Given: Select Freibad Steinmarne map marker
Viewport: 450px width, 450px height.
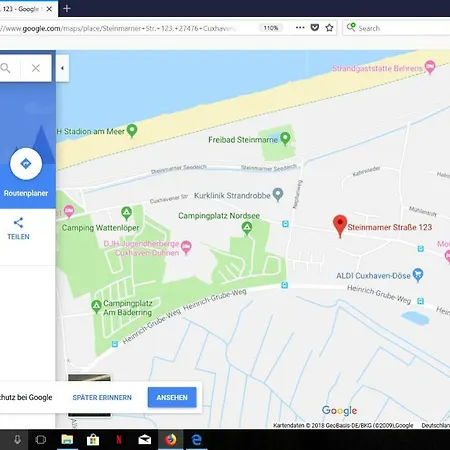Looking at the screenshot, I should click(285, 139).
